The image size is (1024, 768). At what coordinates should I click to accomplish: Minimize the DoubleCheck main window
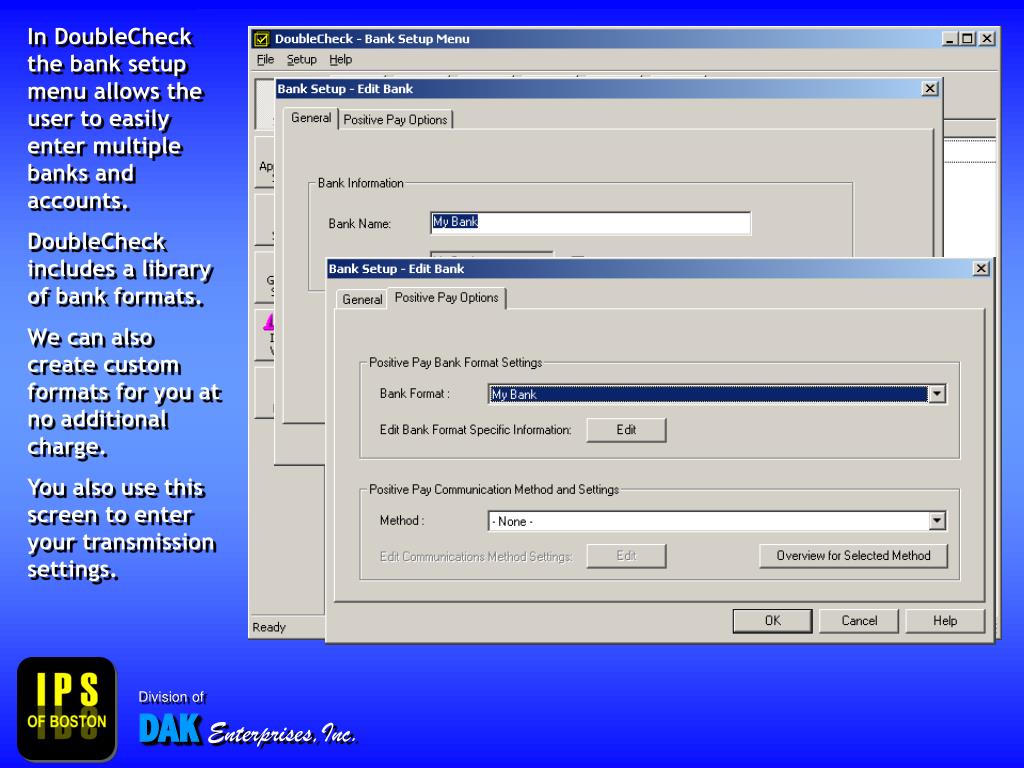click(950, 39)
